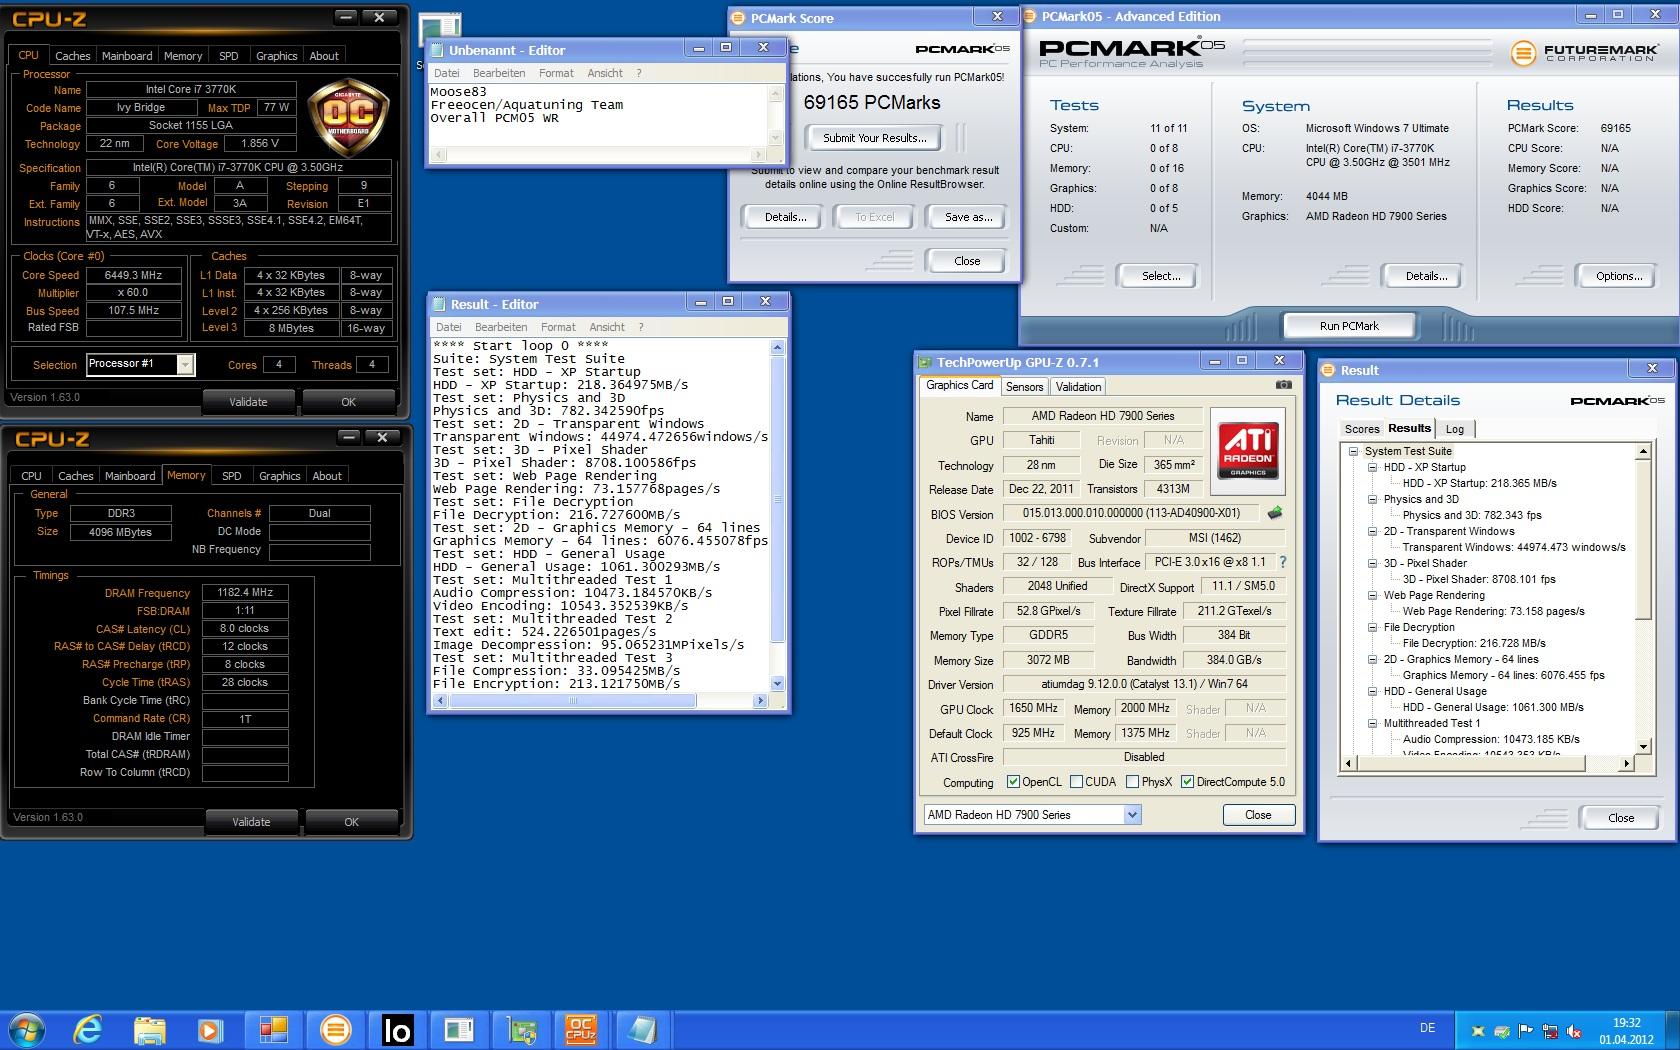The image size is (1680, 1050).
Task: Click the Options... button in PCMark05
Action: [1619, 276]
